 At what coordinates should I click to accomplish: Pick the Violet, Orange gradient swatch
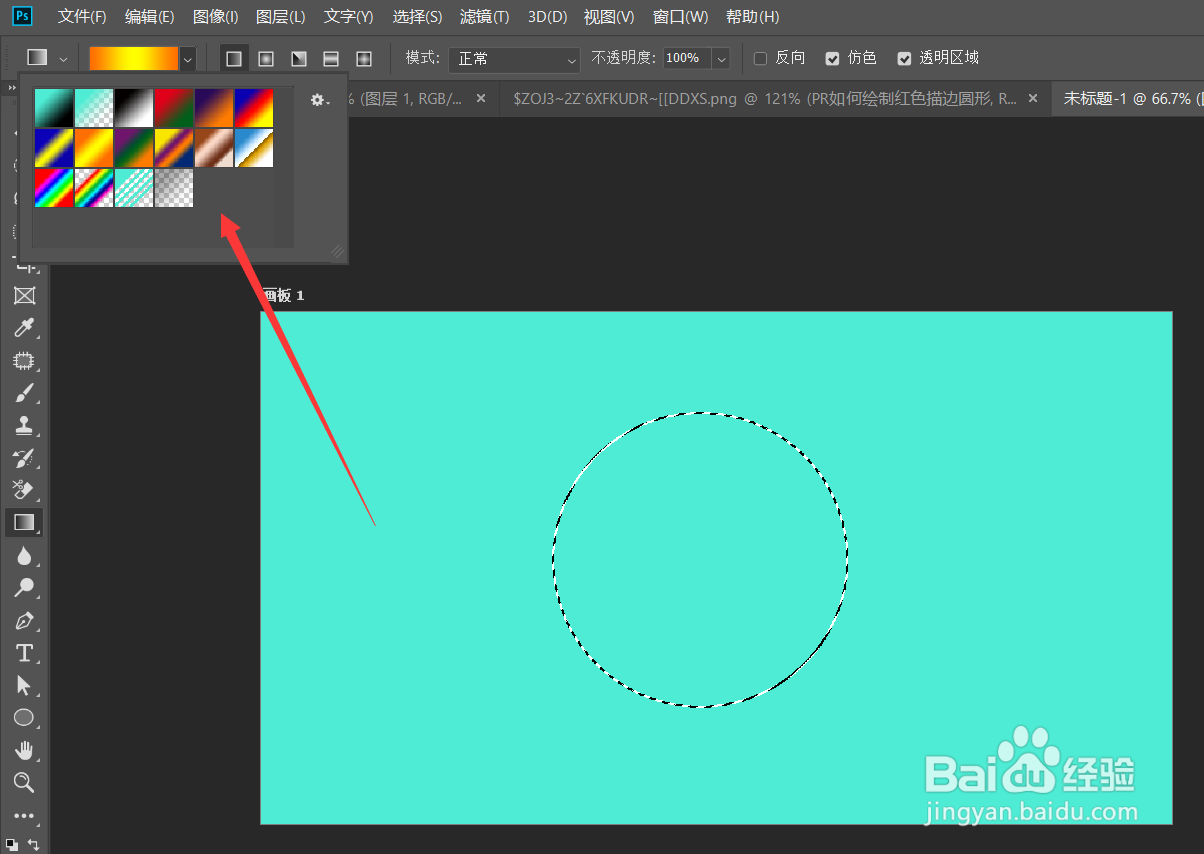214,108
